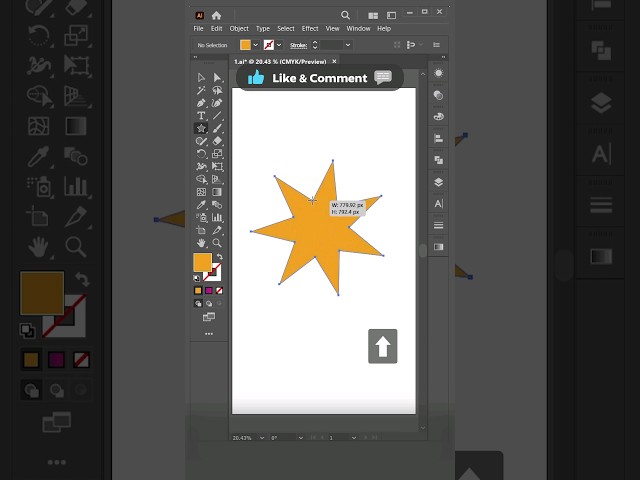Select the Symbol Sprayer tool

coord(201,218)
